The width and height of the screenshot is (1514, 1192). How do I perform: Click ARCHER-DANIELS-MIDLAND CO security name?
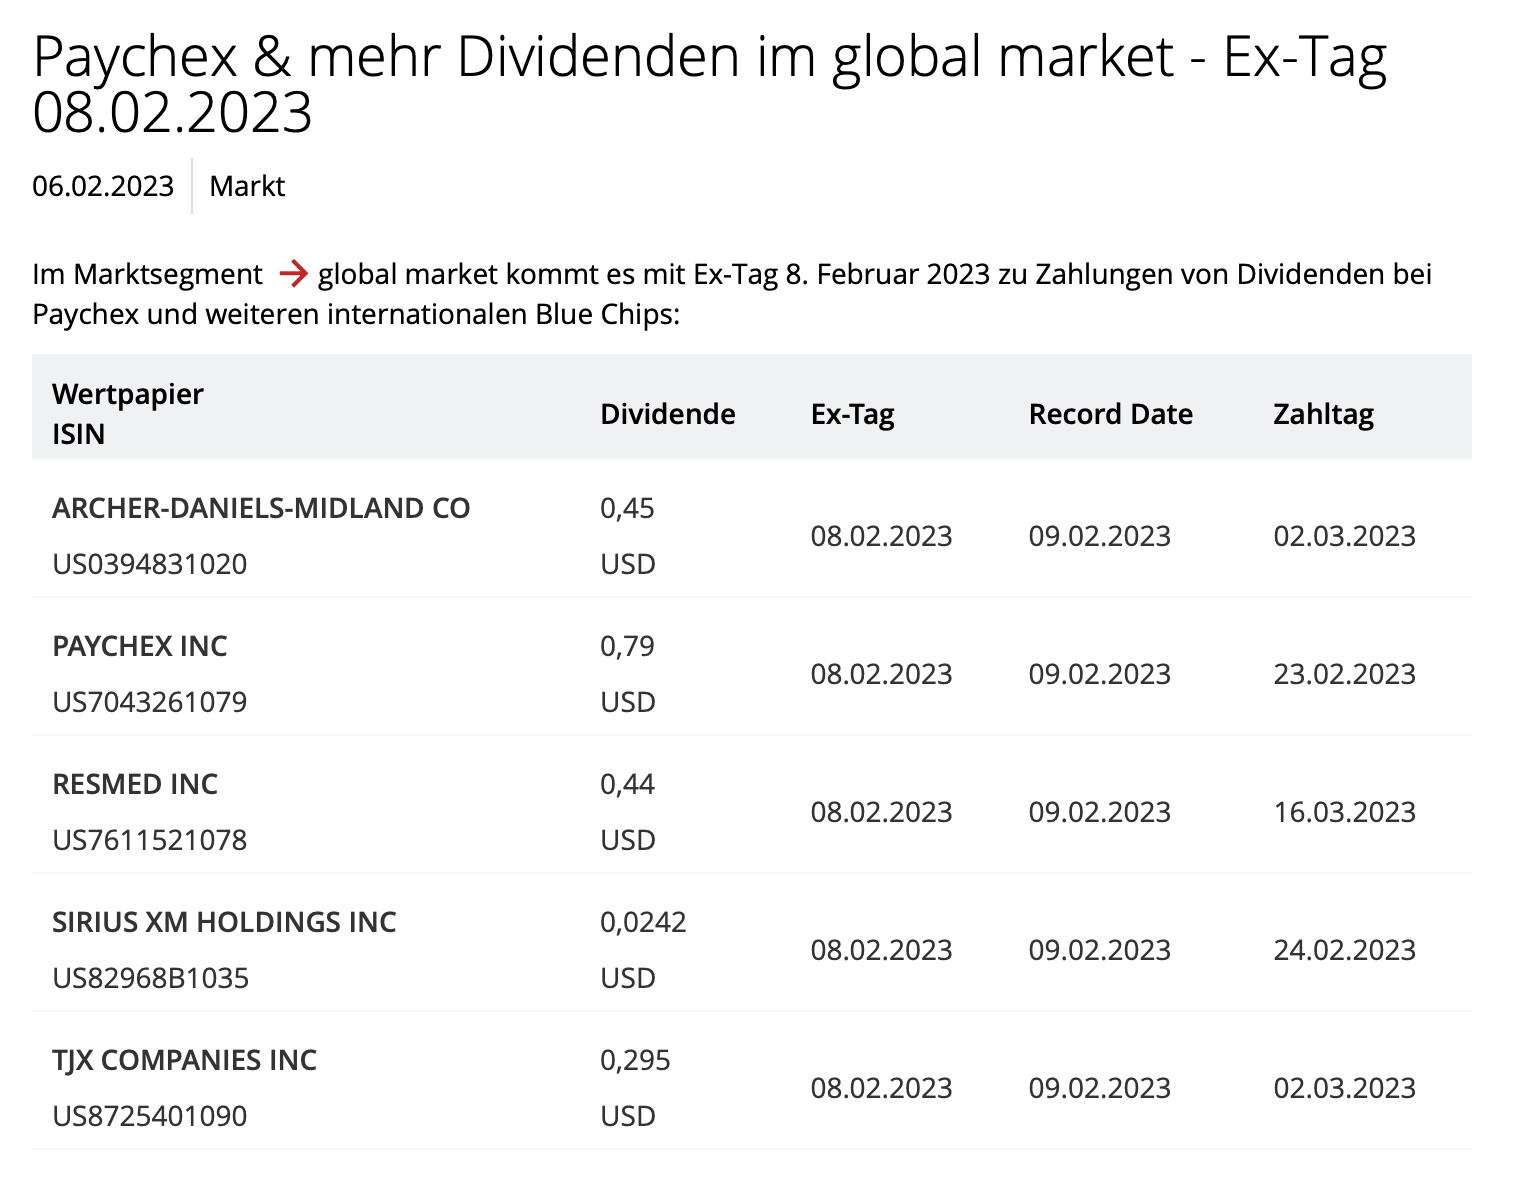pyautogui.click(x=261, y=508)
